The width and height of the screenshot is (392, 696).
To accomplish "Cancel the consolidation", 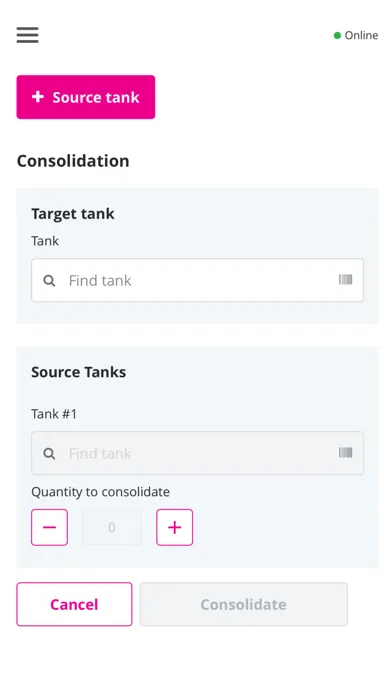I will click(x=74, y=604).
